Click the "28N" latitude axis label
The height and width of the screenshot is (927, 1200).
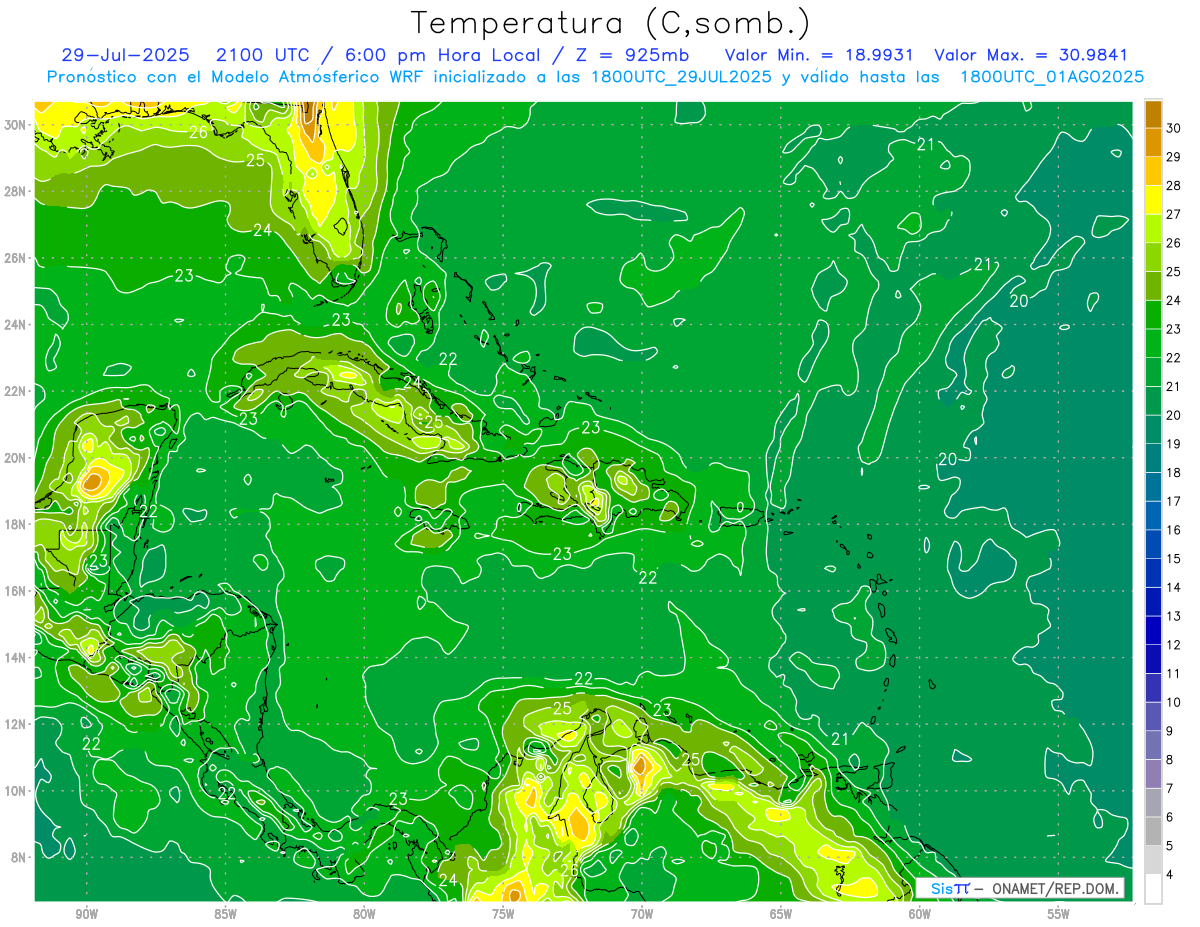pos(16,191)
